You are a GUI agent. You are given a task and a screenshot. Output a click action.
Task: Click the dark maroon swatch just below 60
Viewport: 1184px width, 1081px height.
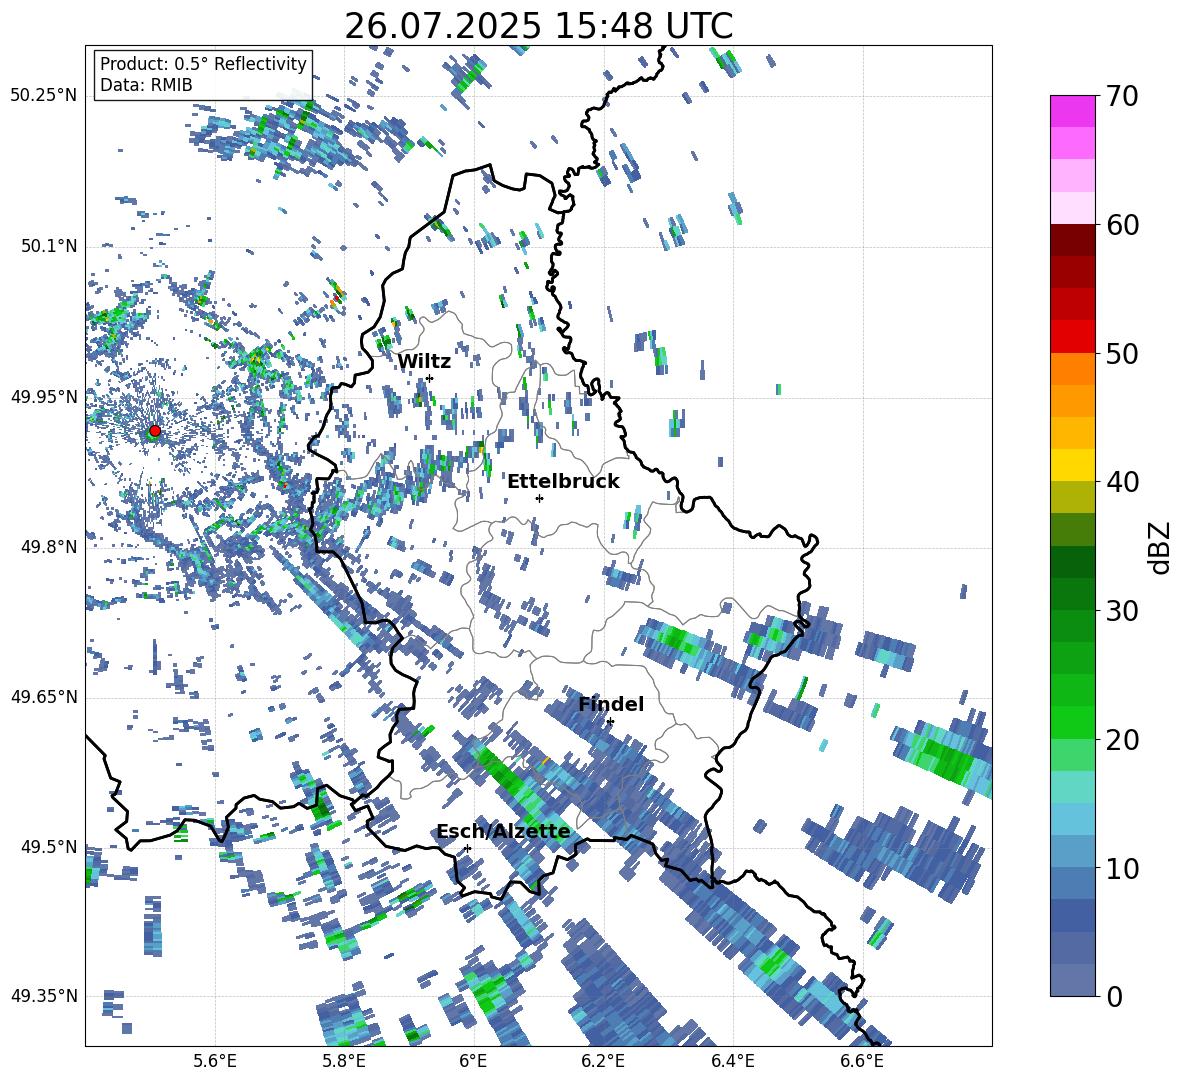coord(1072,240)
